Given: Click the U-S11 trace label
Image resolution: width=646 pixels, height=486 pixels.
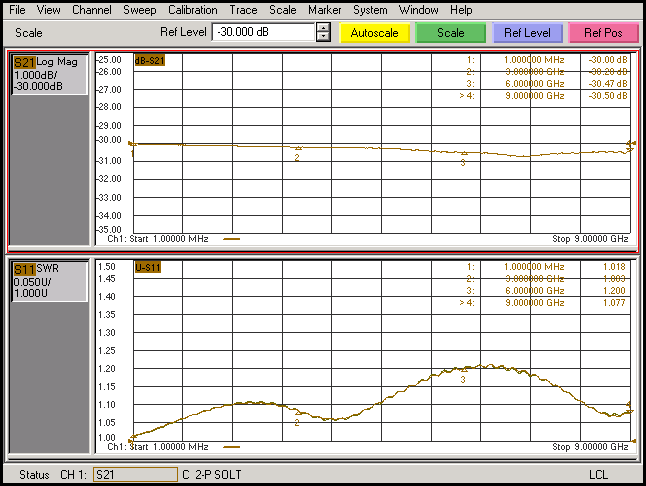Looking at the screenshot, I should point(149,267).
